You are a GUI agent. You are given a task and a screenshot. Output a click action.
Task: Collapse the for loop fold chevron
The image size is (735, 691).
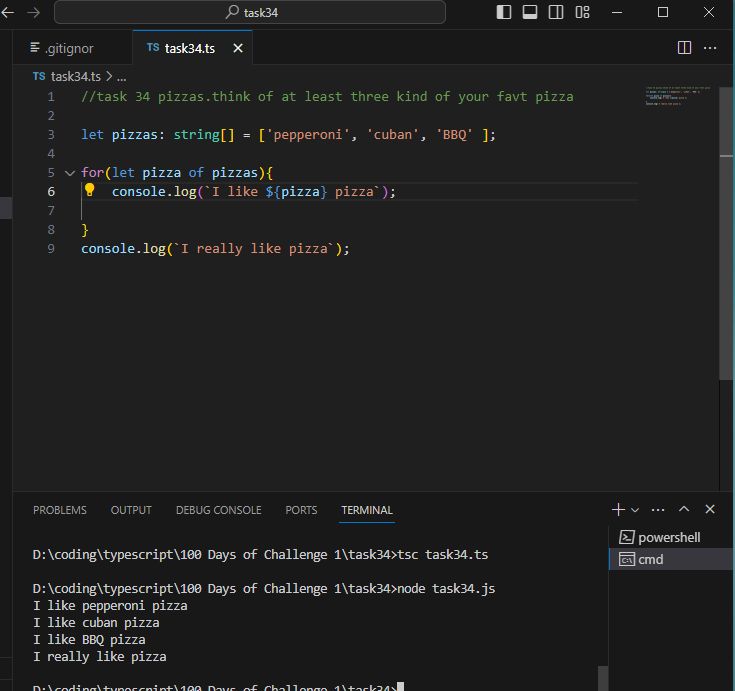point(70,173)
